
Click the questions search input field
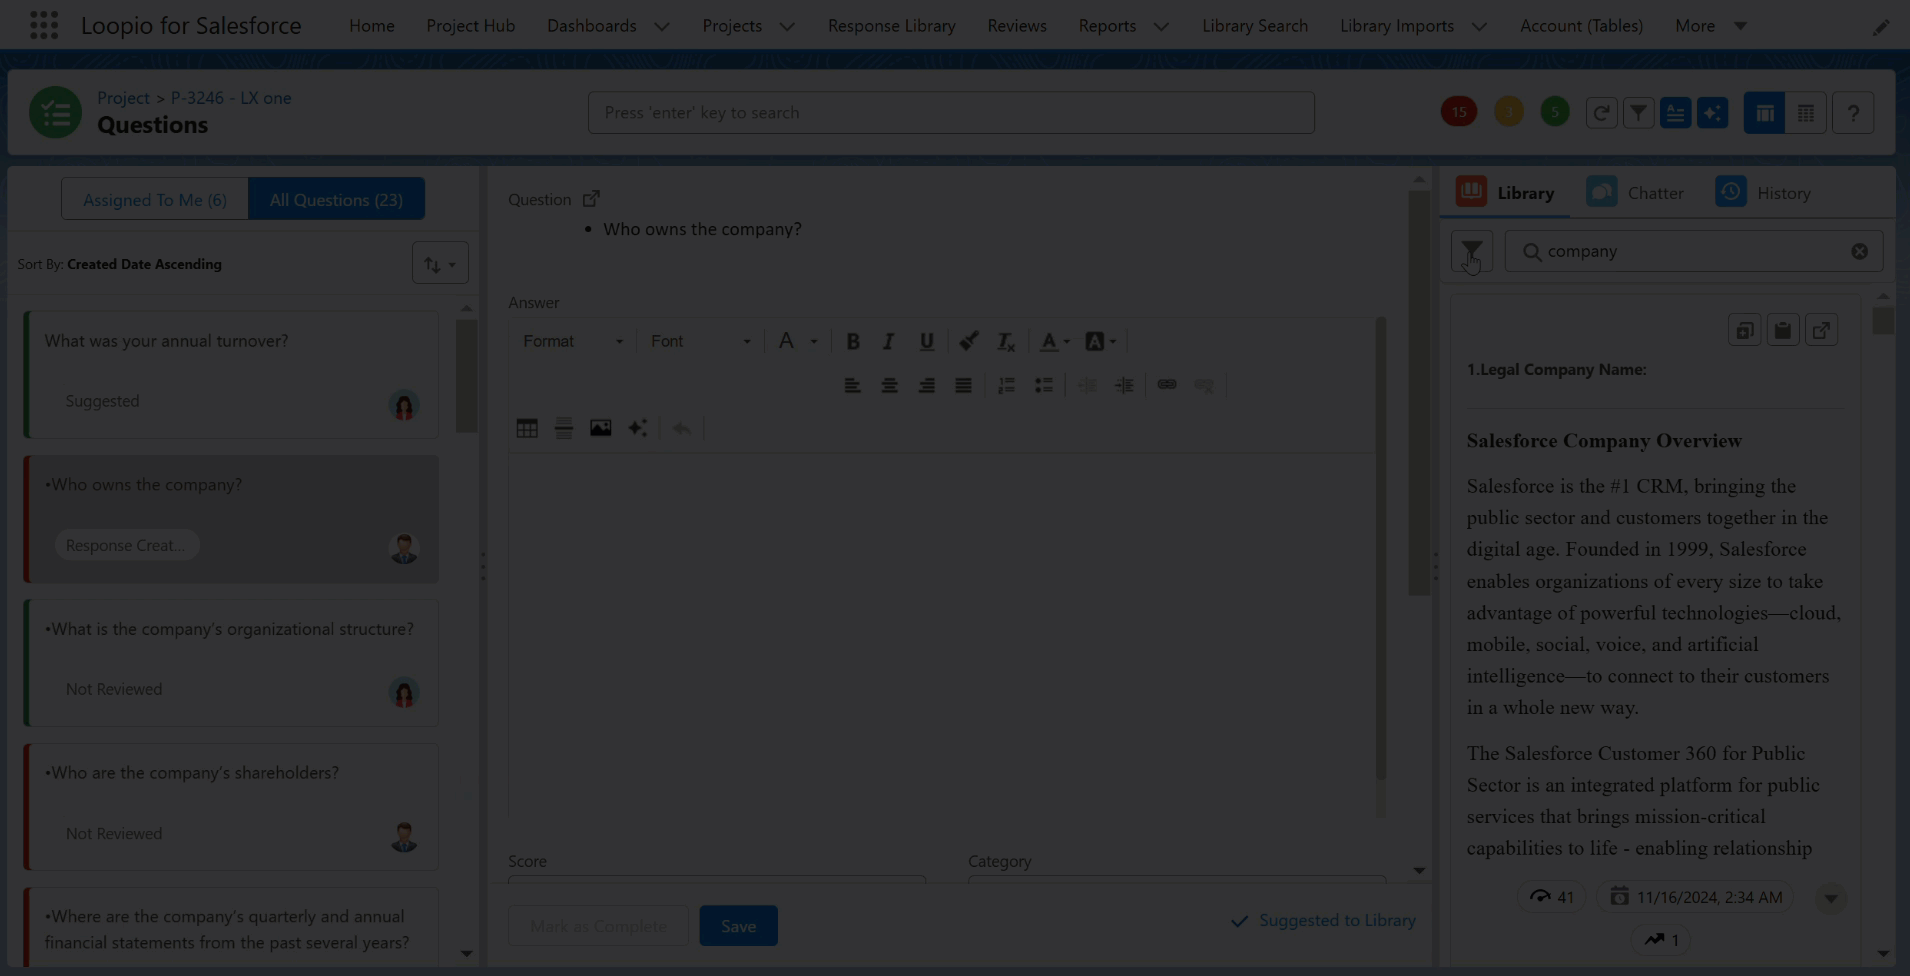(950, 113)
